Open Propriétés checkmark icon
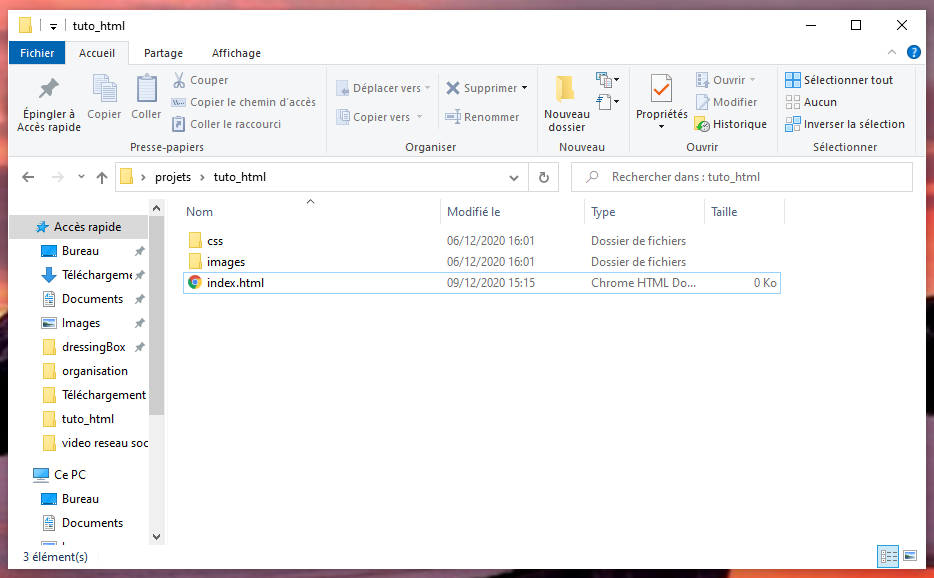 661,89
